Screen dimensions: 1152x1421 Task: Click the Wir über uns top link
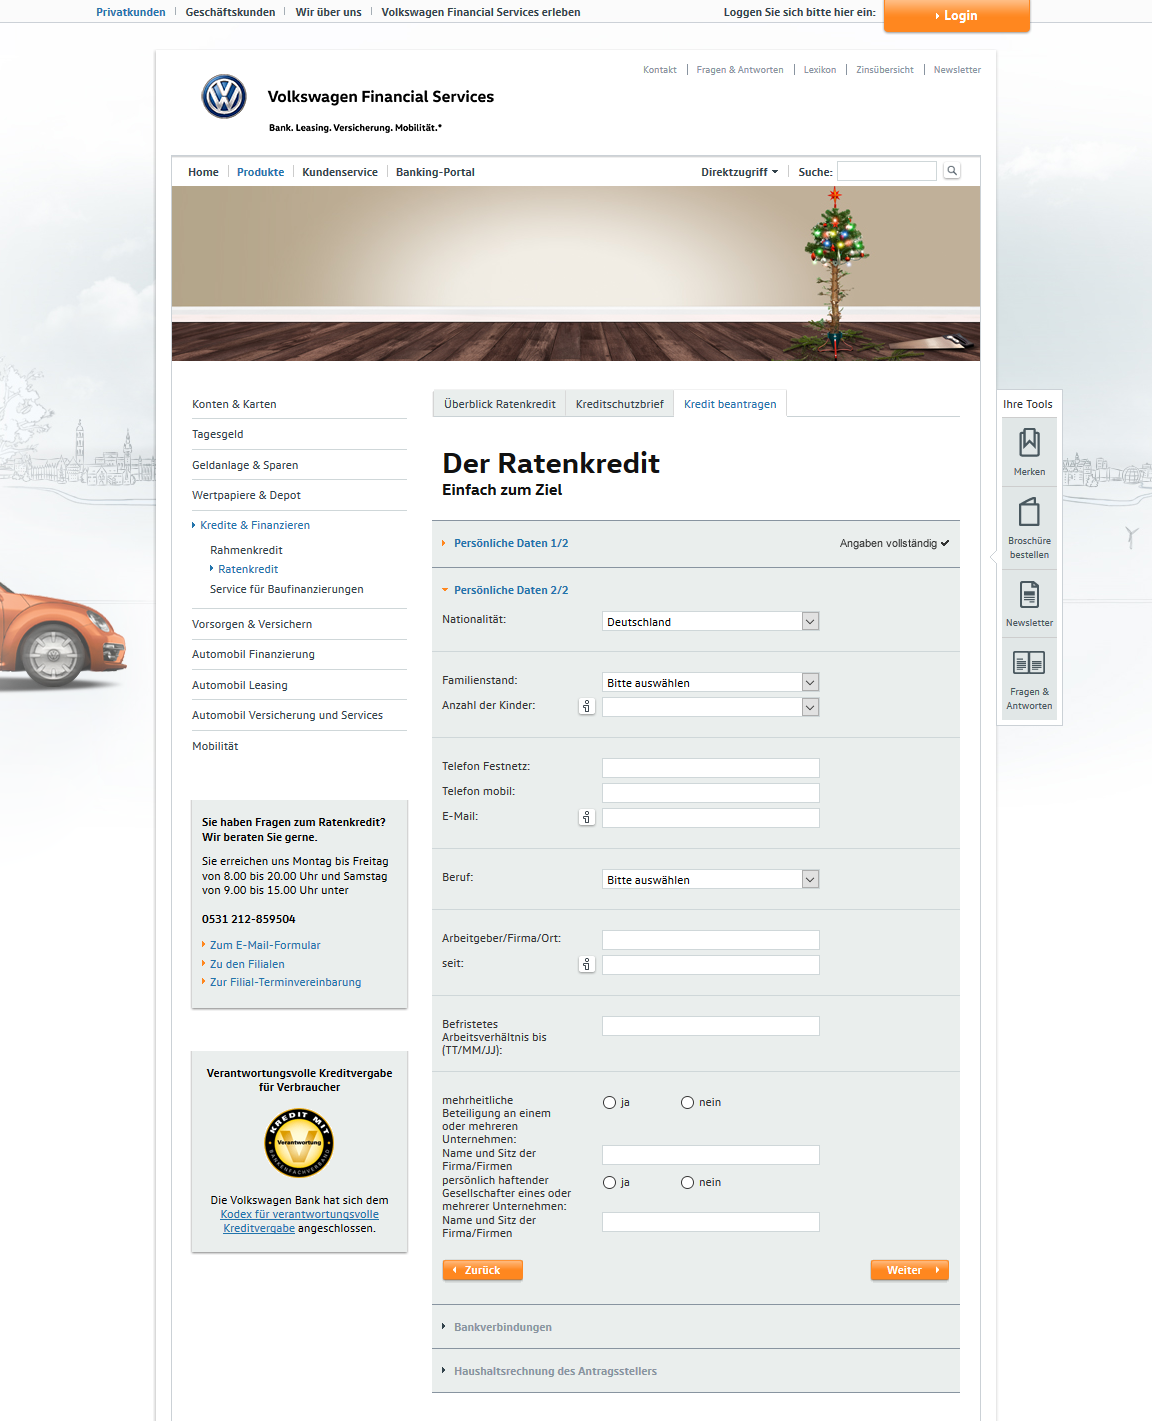click(328, 12)
